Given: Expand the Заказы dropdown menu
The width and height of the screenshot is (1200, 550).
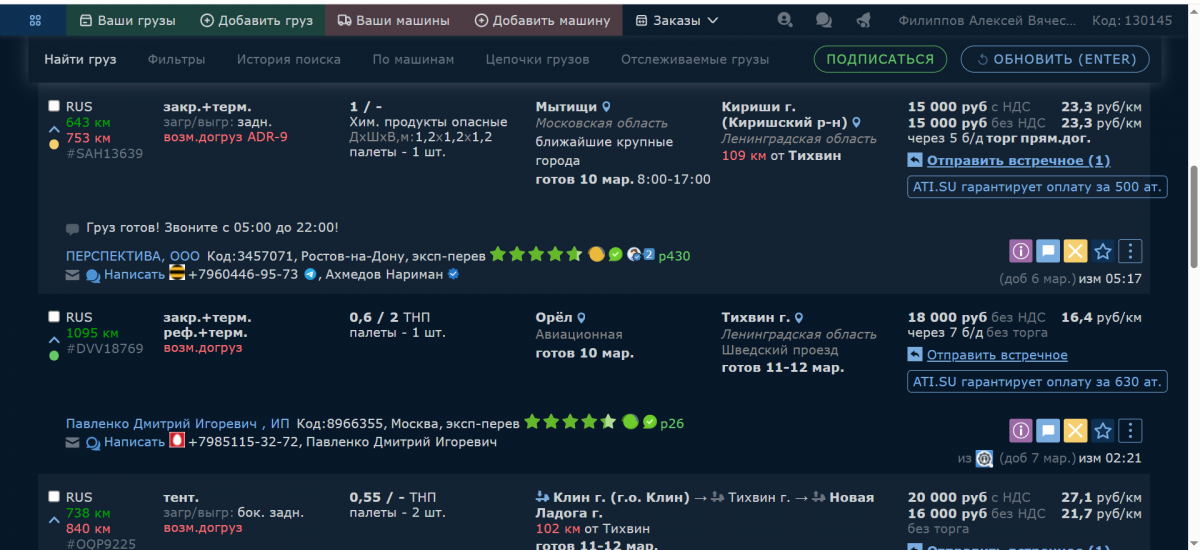Looking at the screenshot, I should 677,20.
